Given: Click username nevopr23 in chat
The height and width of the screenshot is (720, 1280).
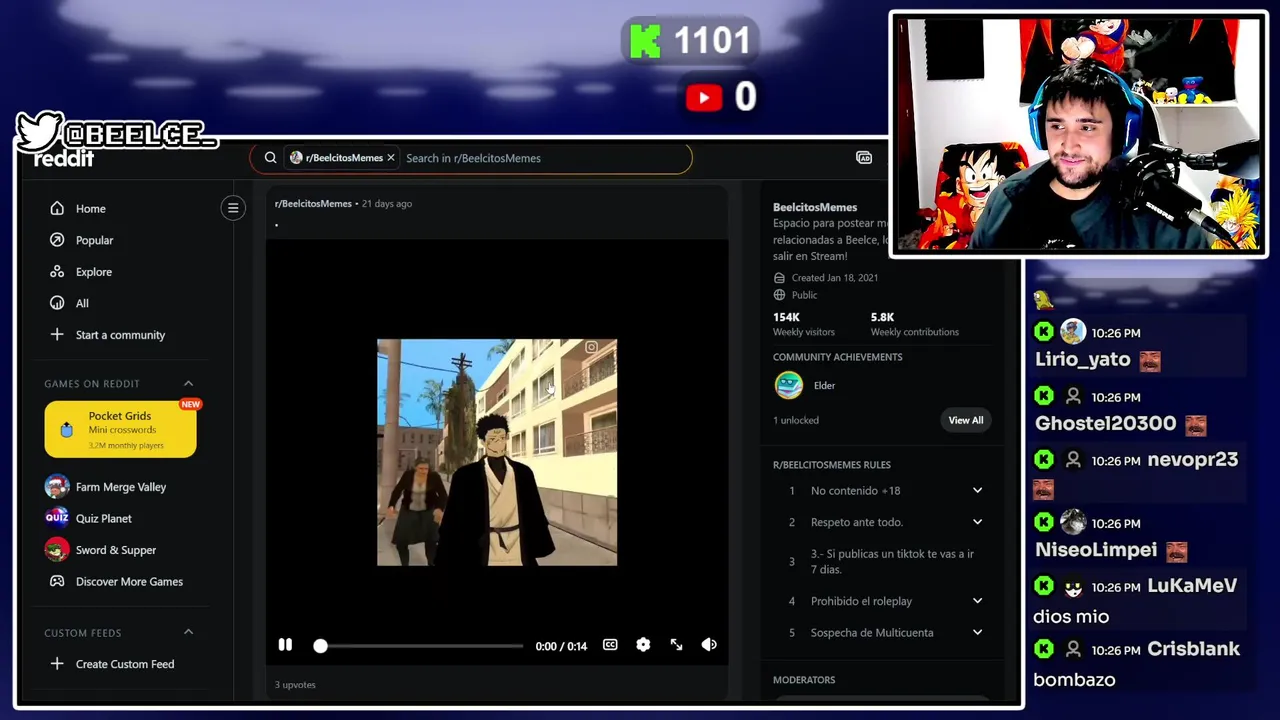Looking at the screenshot, I should [x=1192, y=460].
